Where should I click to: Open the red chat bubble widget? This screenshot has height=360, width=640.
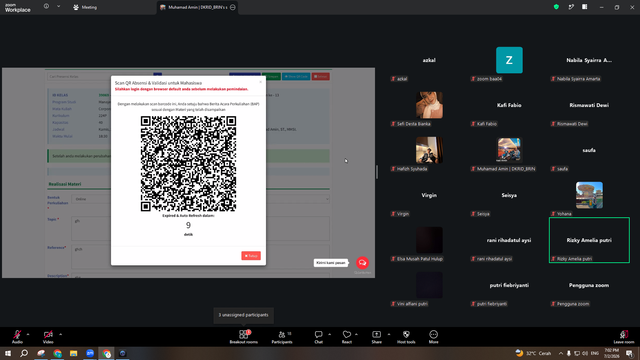point(362,263)
